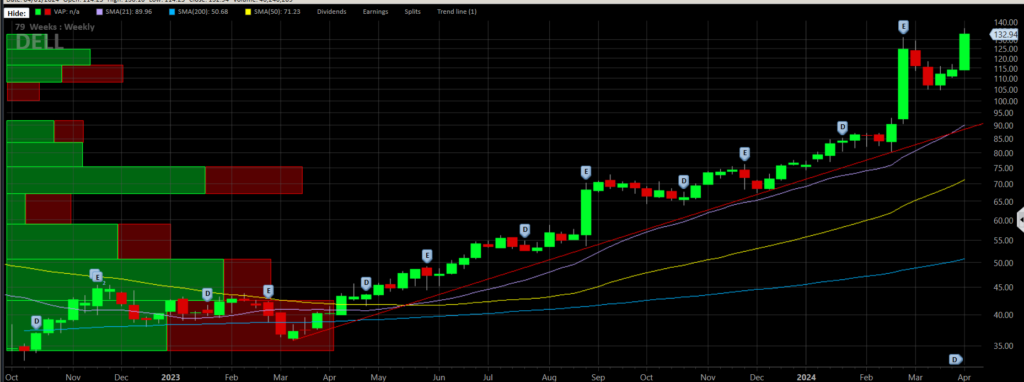Open the Earnings marker on the August 2023 gap-up candle
1024x382 pixels.
(x=586, y=172)
